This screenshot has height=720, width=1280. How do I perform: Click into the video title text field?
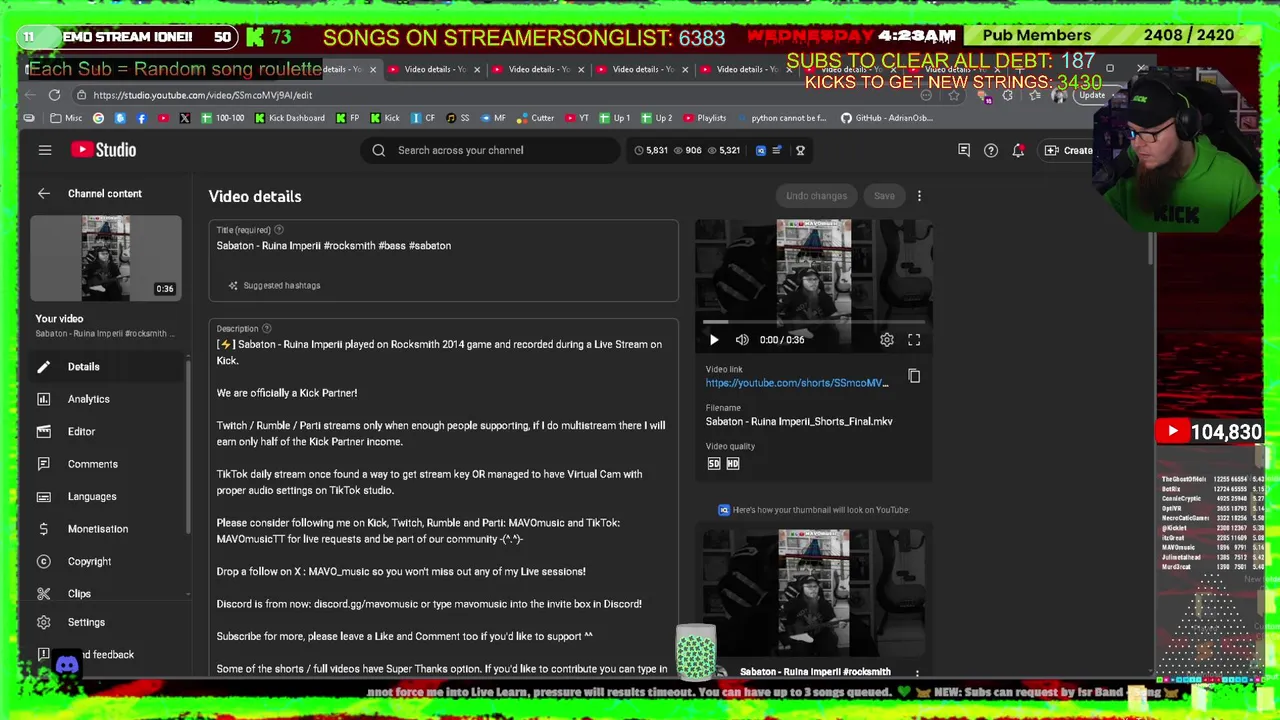(443, 246)
